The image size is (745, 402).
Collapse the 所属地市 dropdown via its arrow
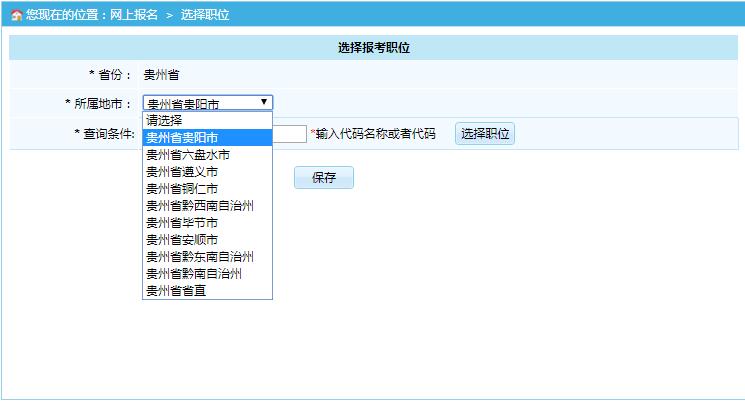[264, 102]
